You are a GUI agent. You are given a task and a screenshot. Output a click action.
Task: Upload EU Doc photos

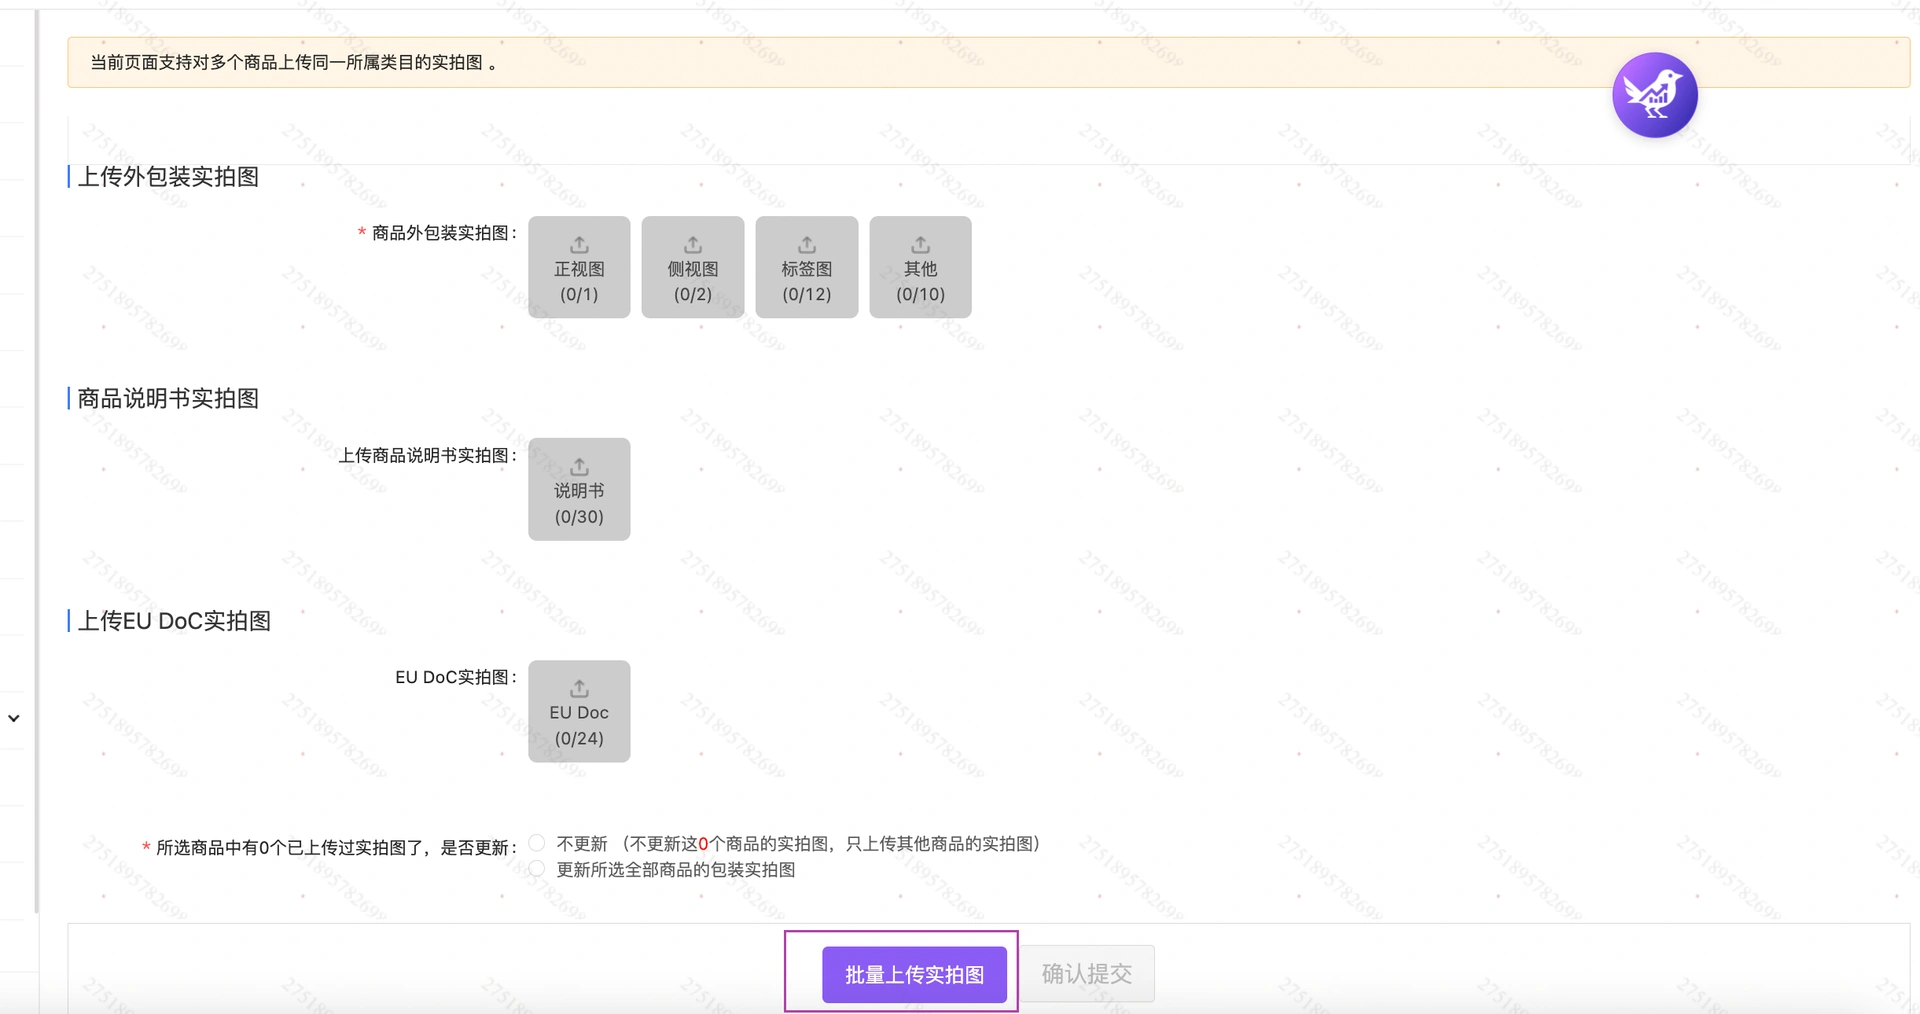(579, 711)
